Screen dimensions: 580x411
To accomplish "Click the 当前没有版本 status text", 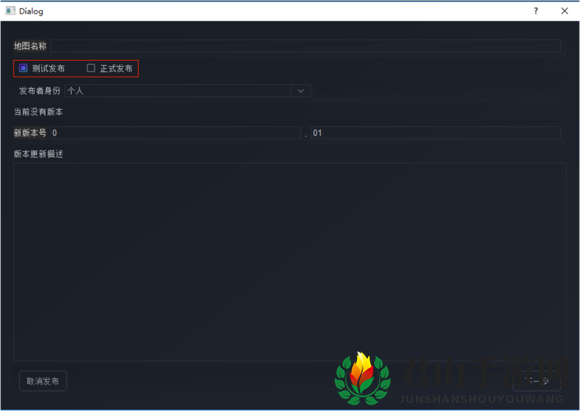I will [x=38, y=112].
